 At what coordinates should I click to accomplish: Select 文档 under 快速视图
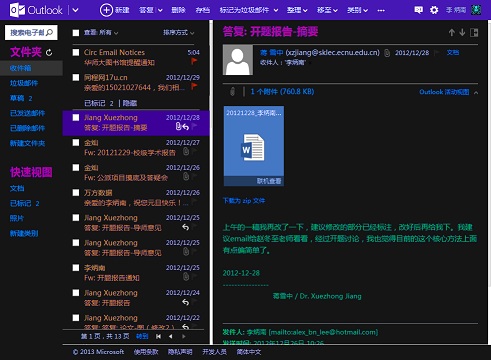(x=17, y=188)
